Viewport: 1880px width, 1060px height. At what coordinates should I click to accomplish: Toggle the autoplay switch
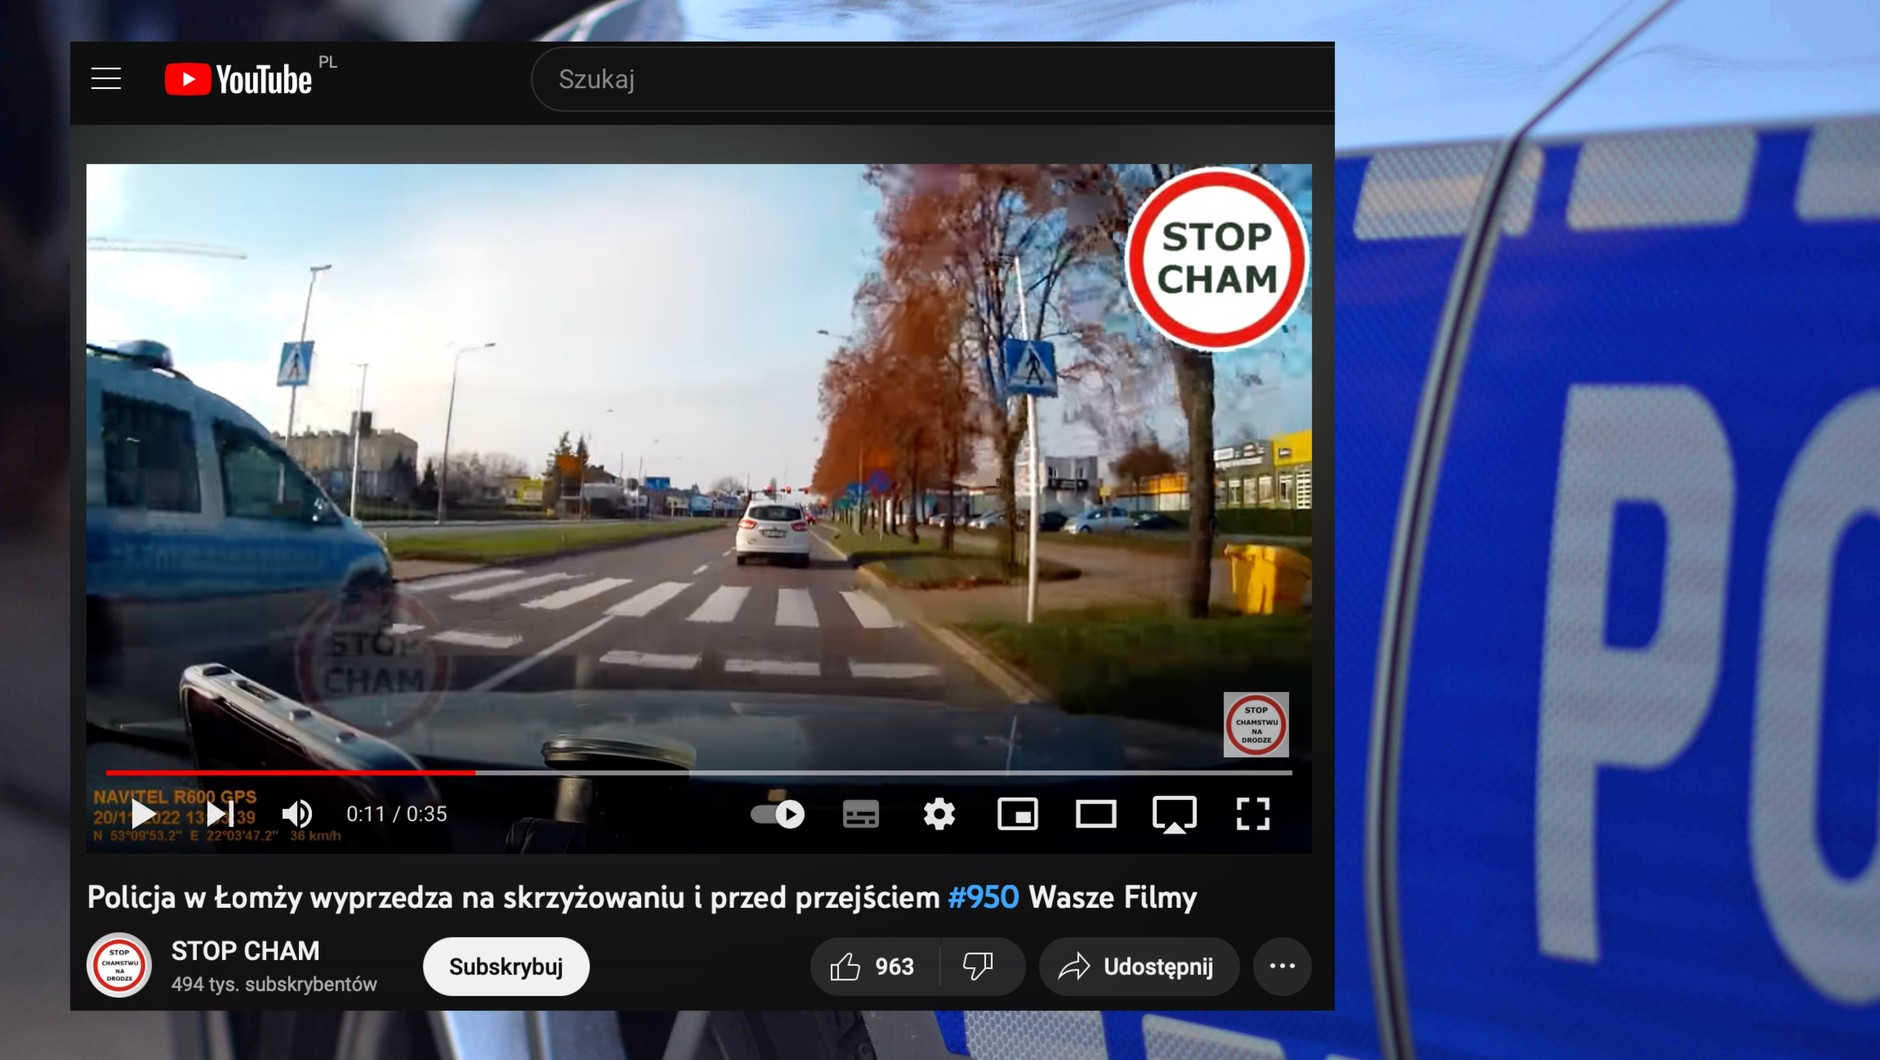pos(778,814)
